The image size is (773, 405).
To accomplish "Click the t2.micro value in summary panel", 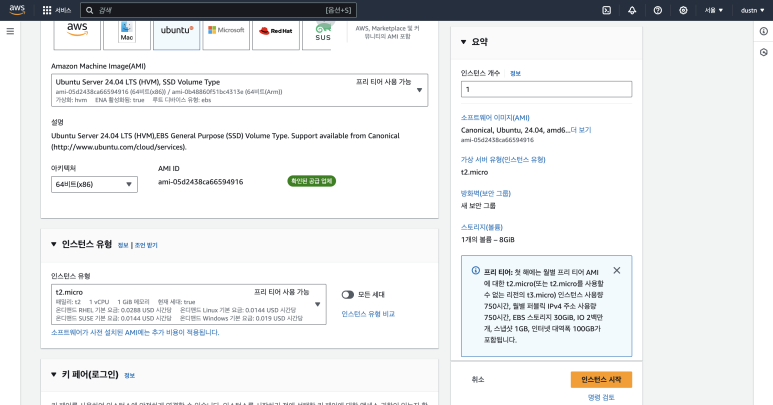I will tap(474, 172).
